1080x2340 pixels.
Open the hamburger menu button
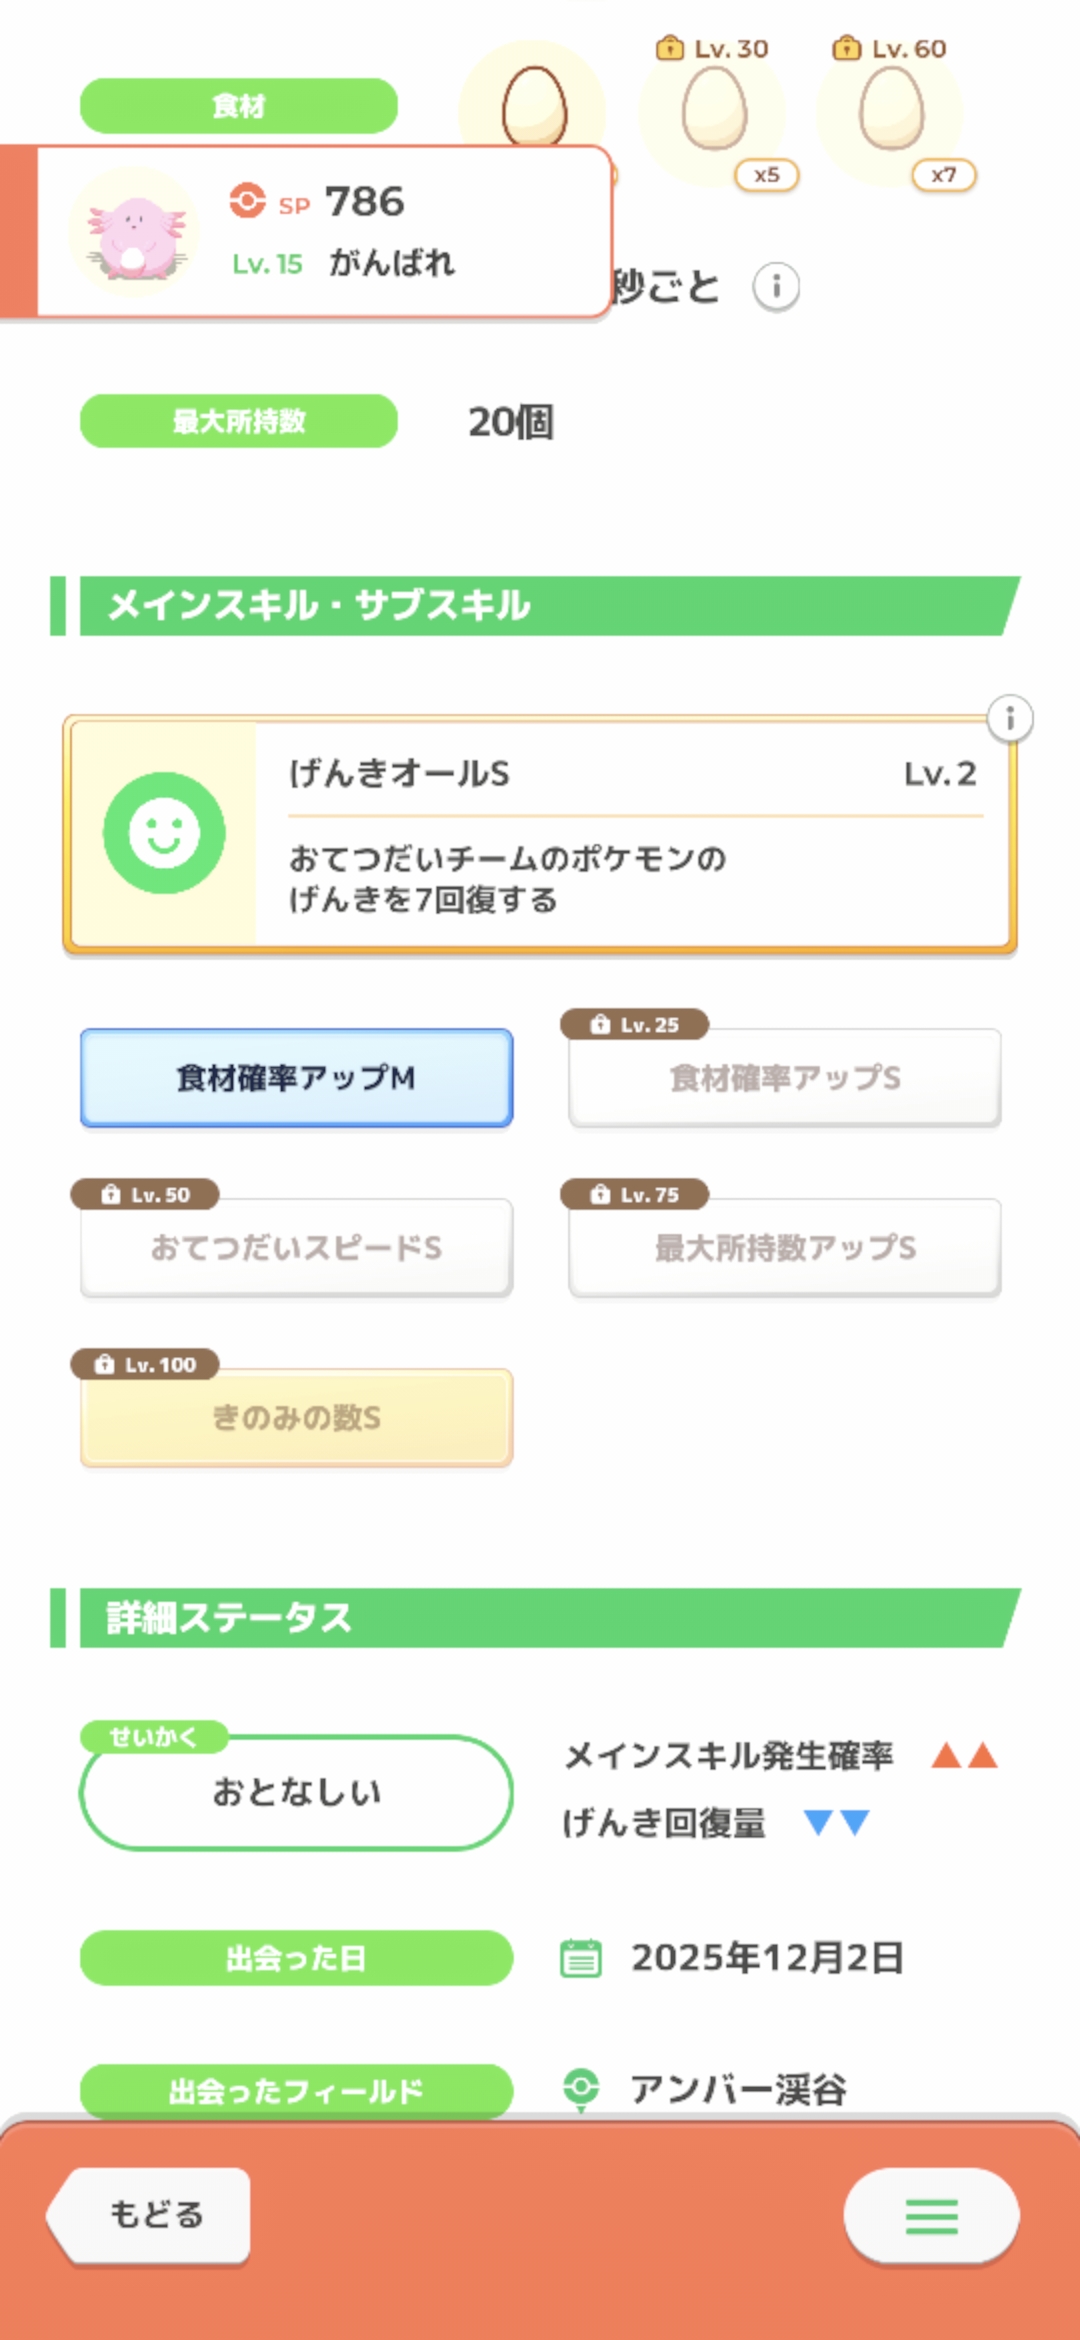point(931,2216)
